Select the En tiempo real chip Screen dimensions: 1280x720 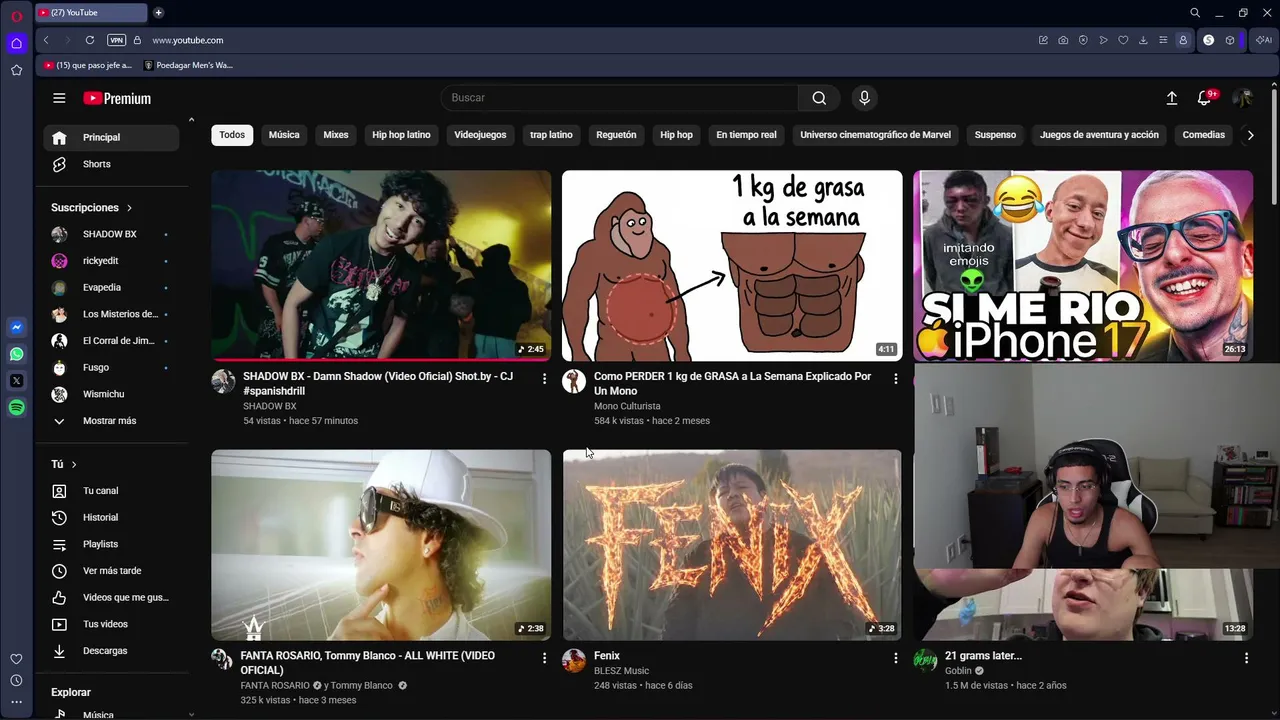(x=746, y=135)
